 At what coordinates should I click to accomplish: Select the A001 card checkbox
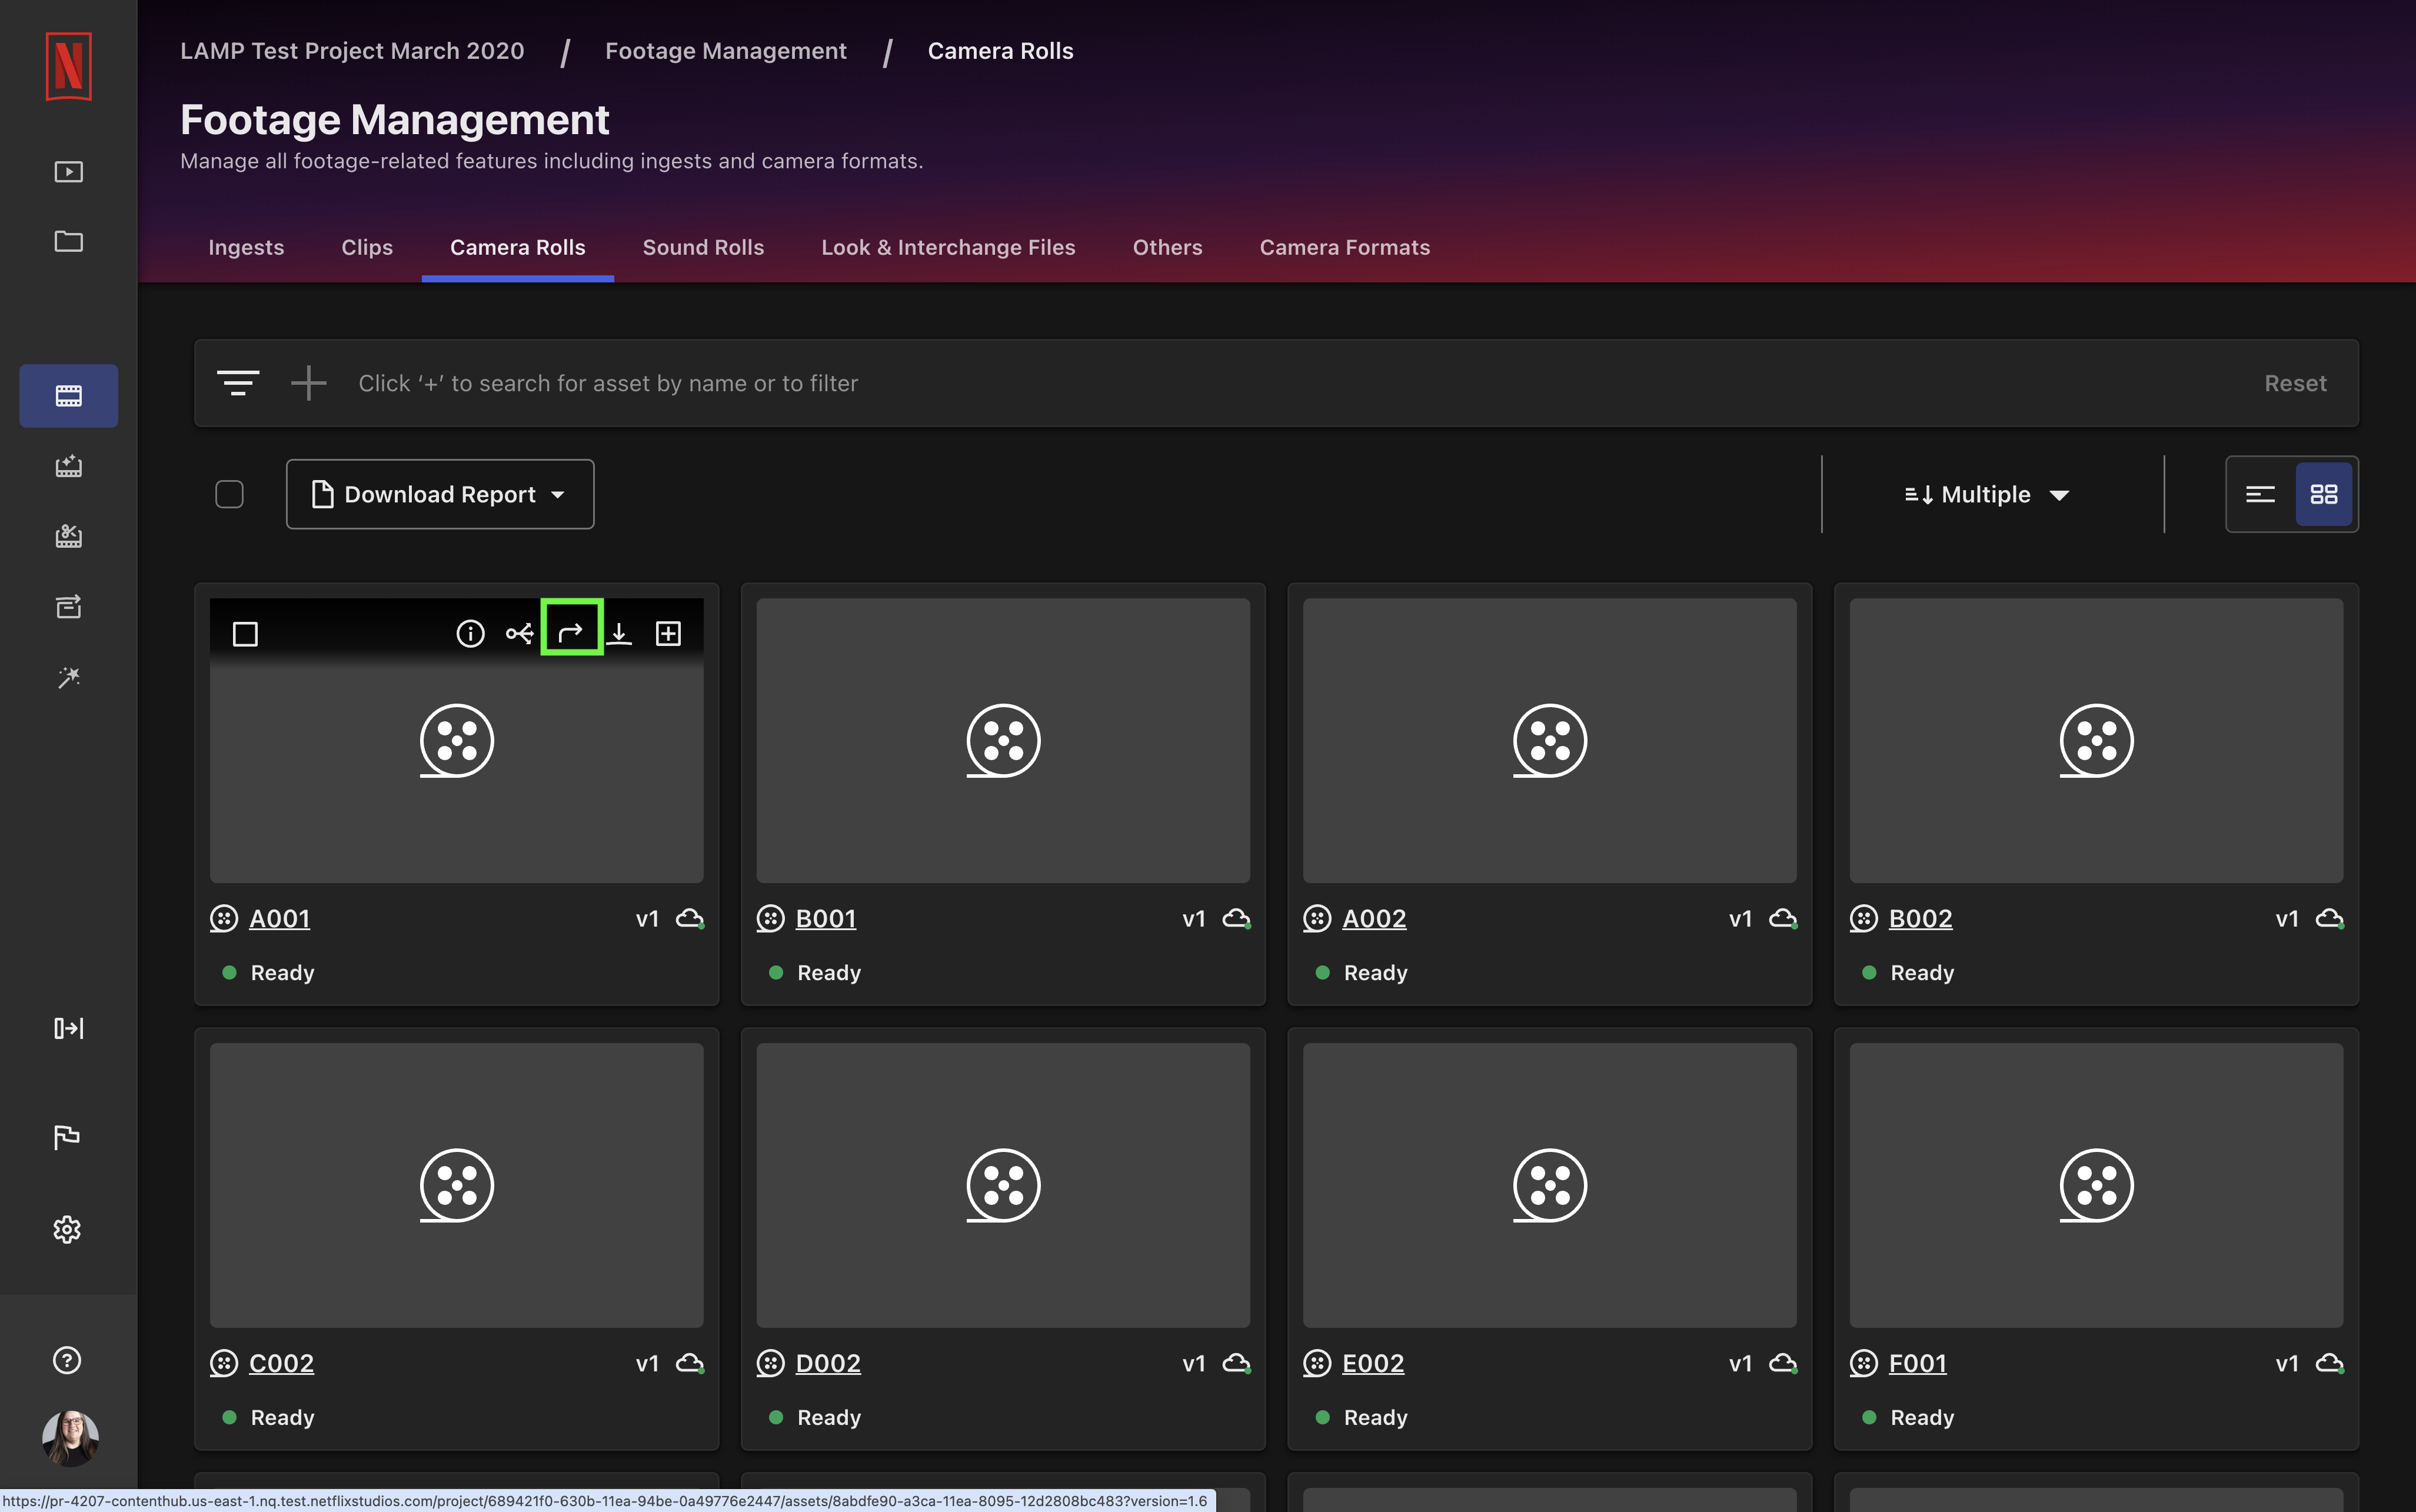point(245,634)
